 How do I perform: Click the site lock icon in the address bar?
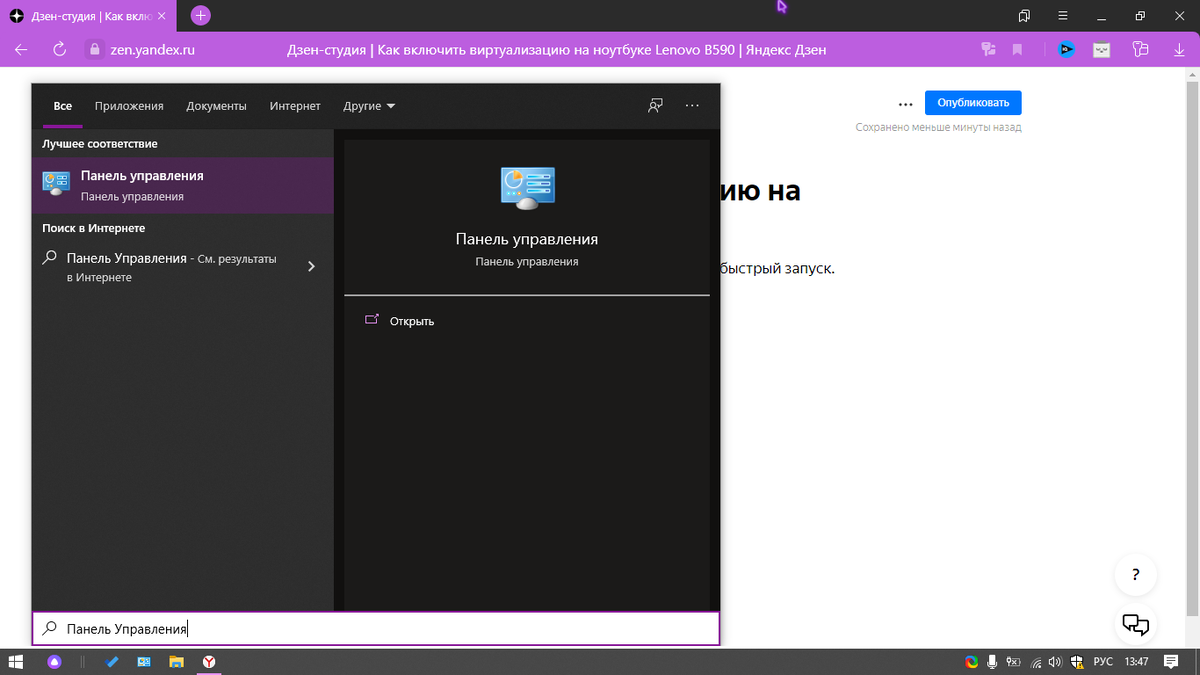(95, 49)
